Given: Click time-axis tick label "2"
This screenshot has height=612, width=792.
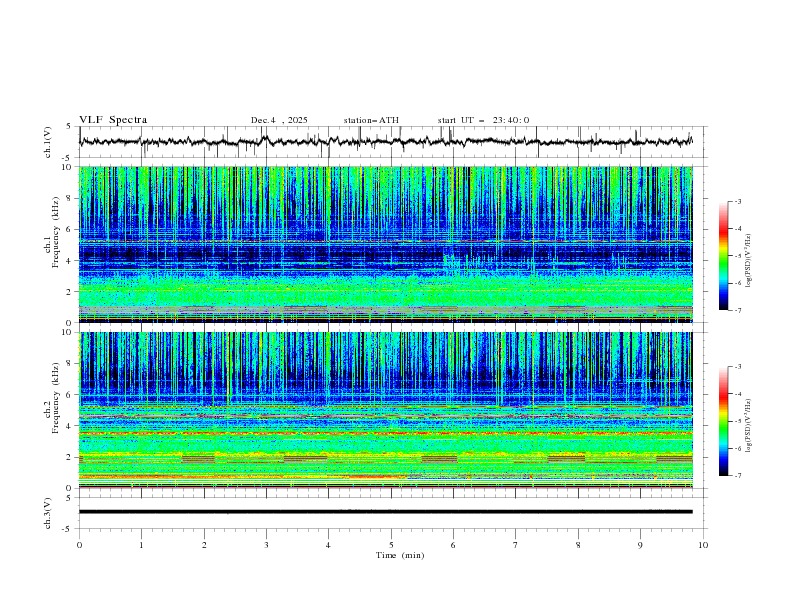Looking at the screenshot, I should pyautogui.click(x=204, y=545).
